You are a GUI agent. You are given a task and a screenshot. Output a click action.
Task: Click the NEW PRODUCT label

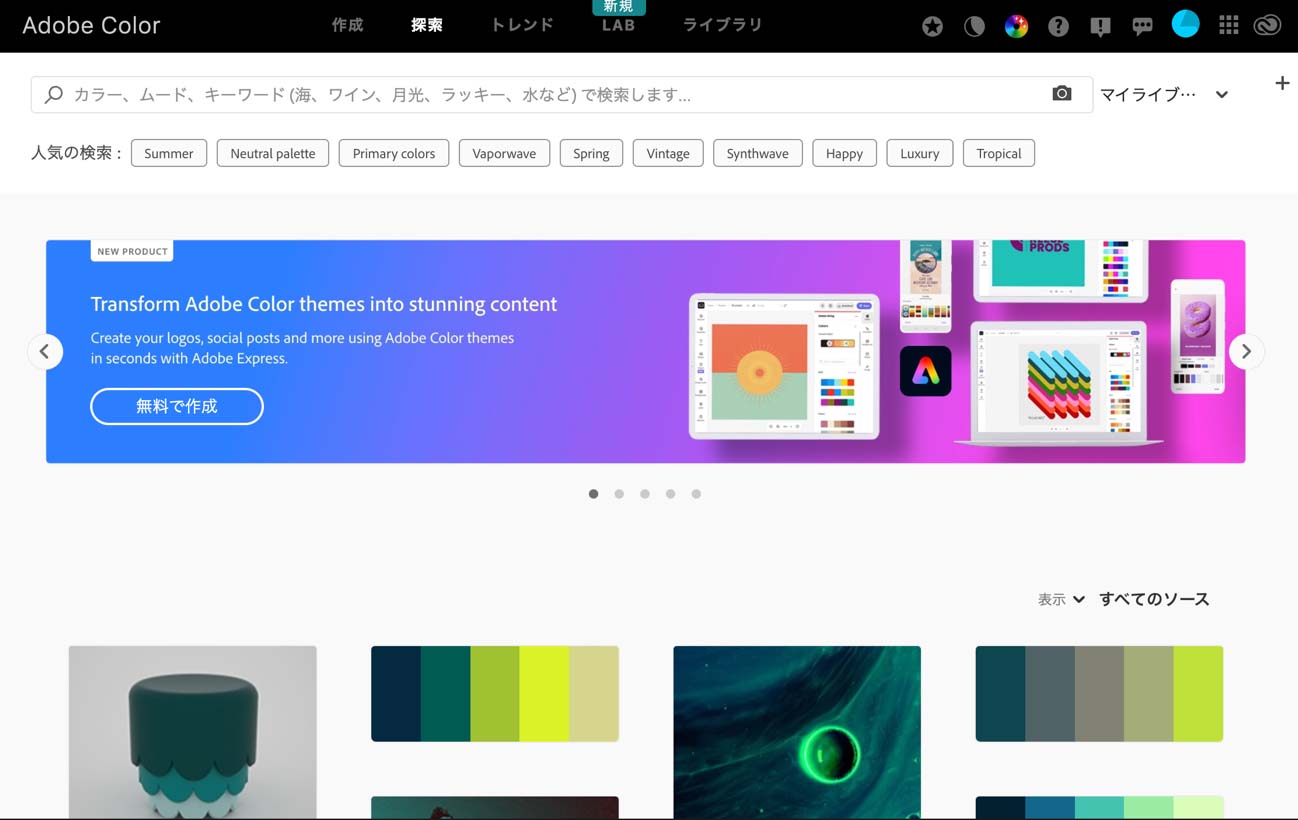(x=132, y=251)
